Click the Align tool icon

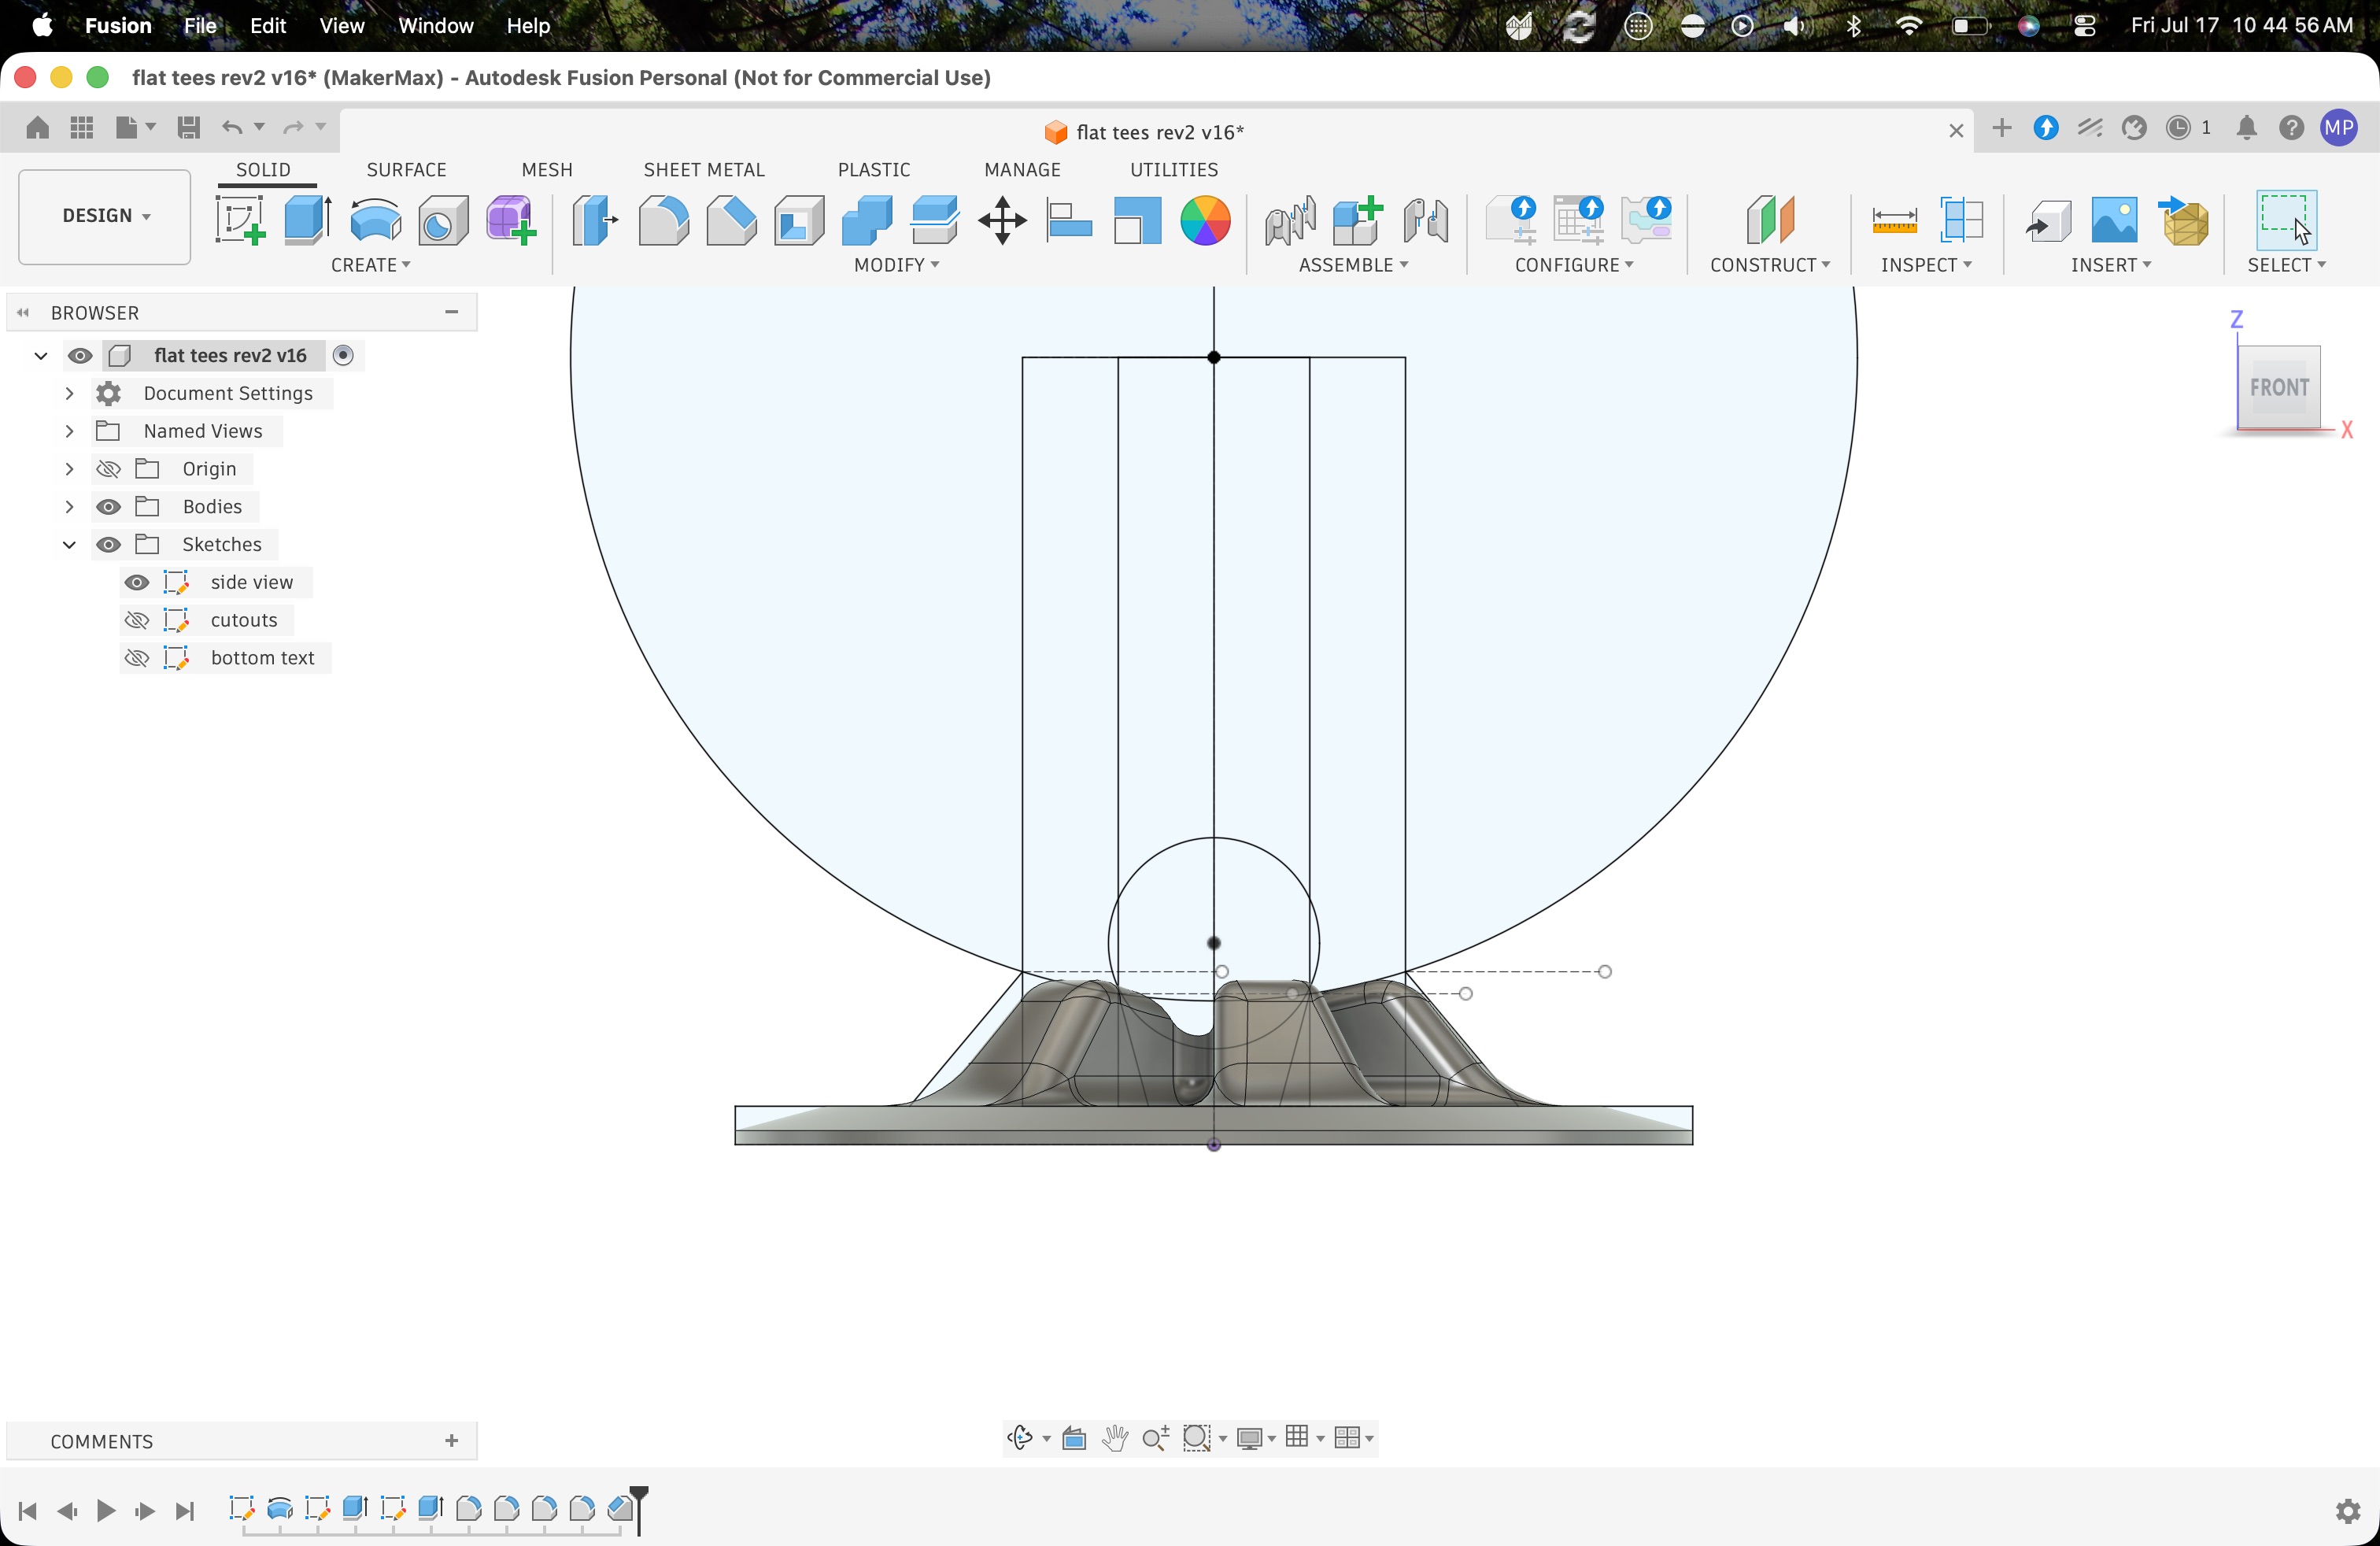coord(1069,220)
